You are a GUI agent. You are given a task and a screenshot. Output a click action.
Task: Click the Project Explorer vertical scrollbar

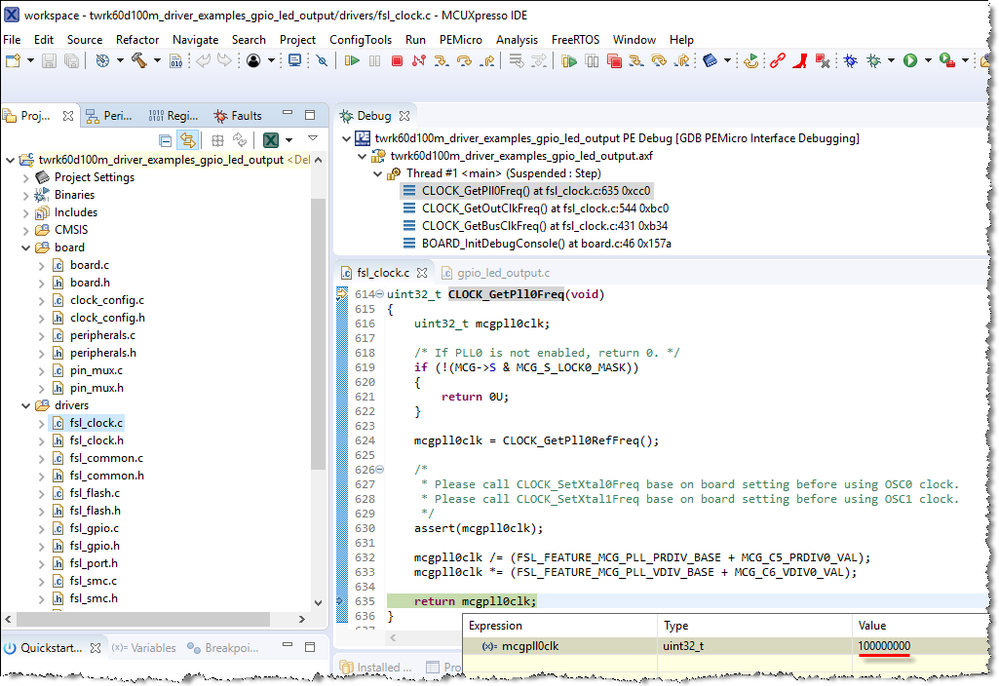pos(318,334)
